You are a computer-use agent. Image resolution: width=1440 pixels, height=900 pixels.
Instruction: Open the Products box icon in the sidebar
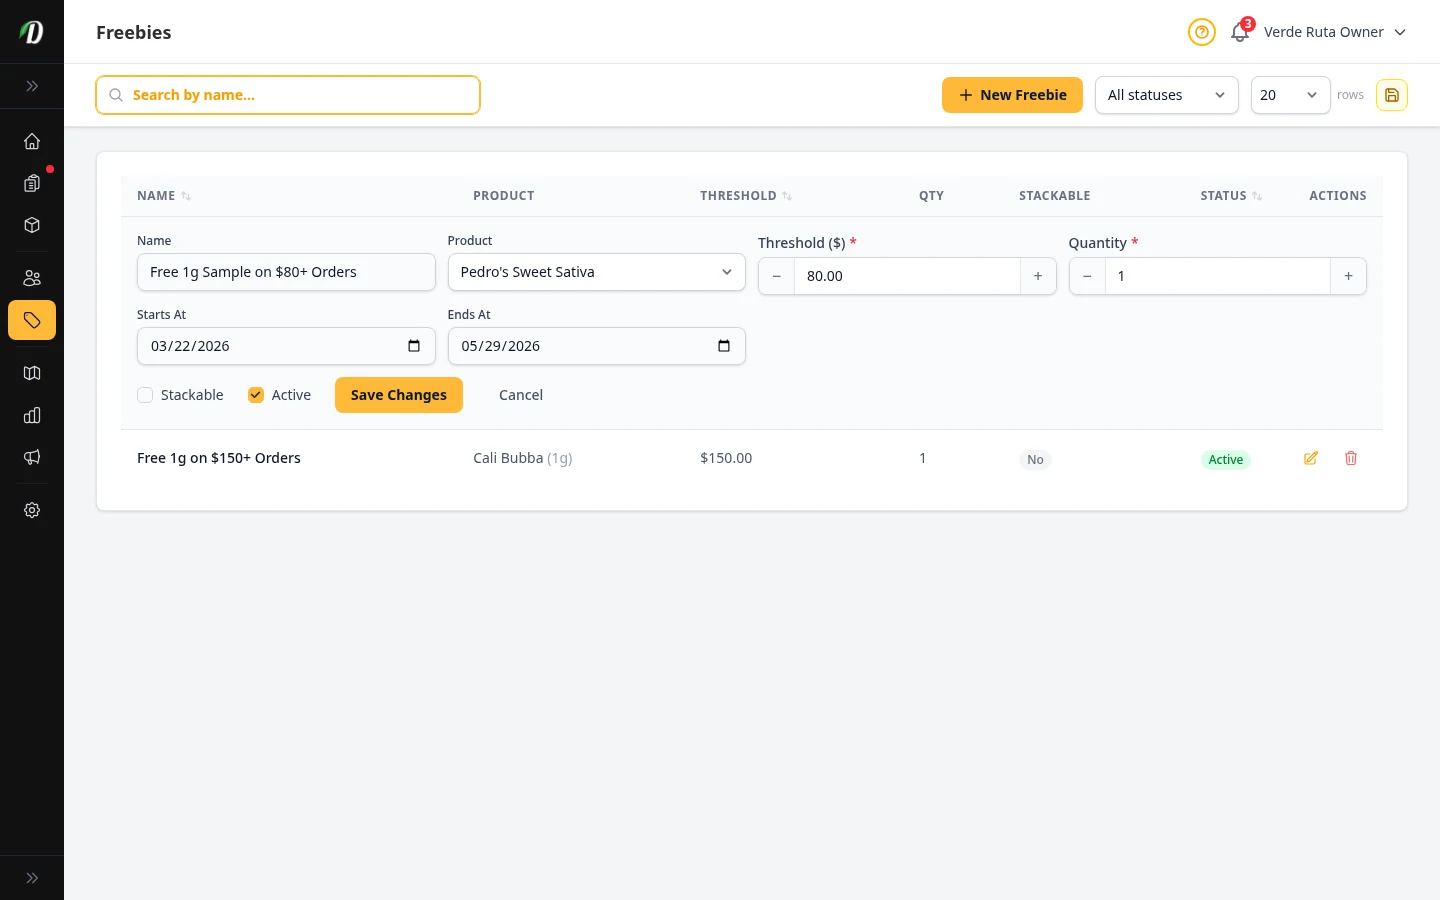point(32,225)
